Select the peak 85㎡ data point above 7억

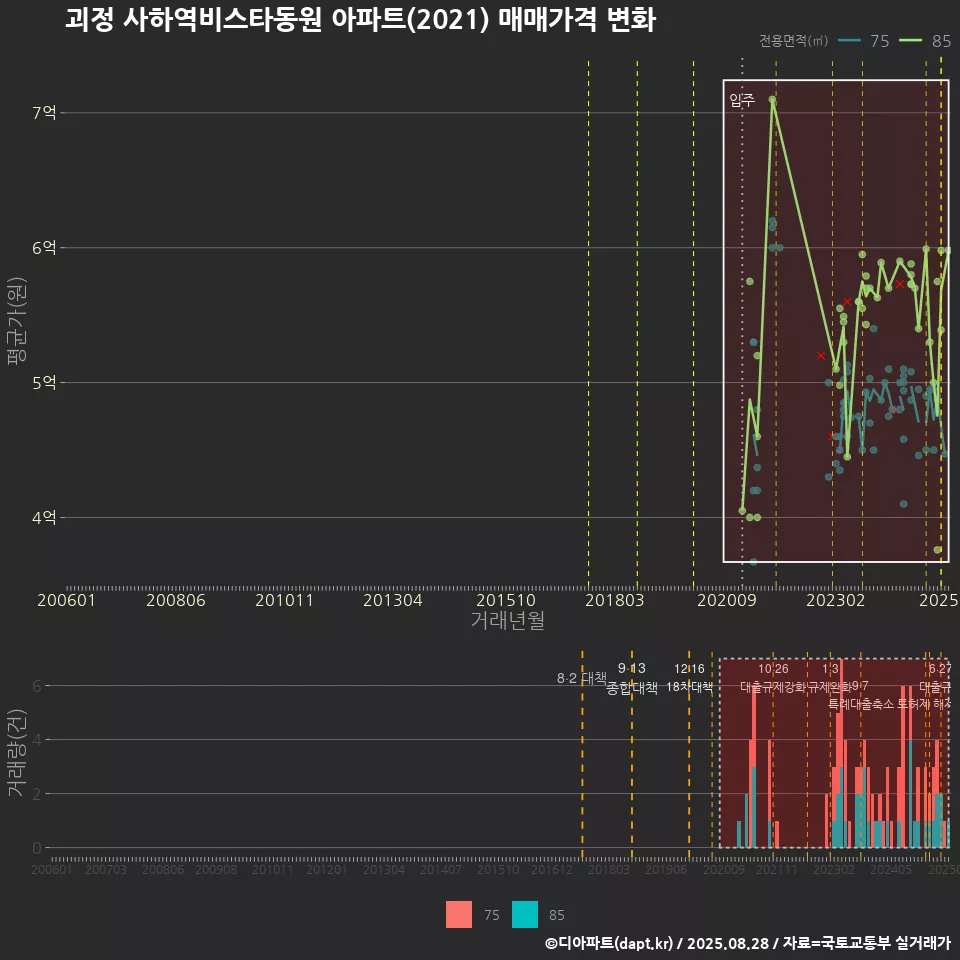coord(773,99)
